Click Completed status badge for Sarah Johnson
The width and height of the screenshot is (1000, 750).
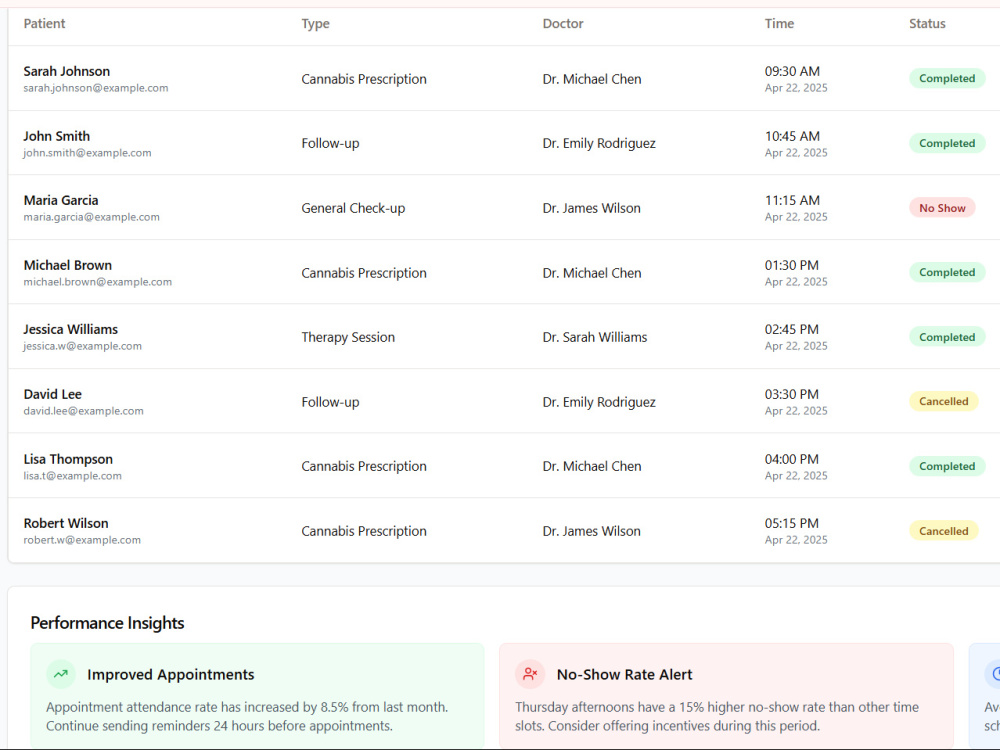point(947,78)
